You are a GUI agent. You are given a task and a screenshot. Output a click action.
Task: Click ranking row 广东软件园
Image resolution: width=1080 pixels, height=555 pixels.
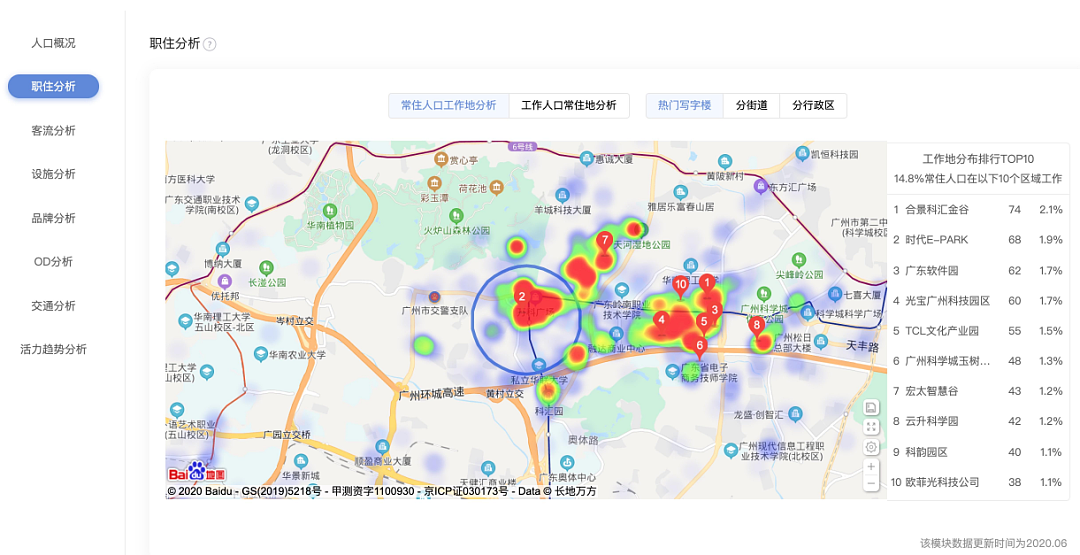[978, 271]
